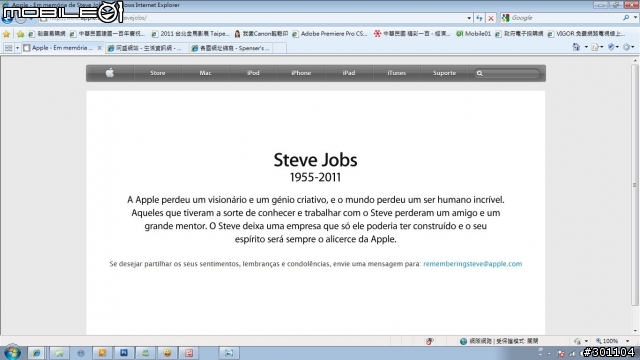This screenshot has width=640, height=360.
Task: Click the Quick Tabs grid icon
Action: tap(8, 48)
